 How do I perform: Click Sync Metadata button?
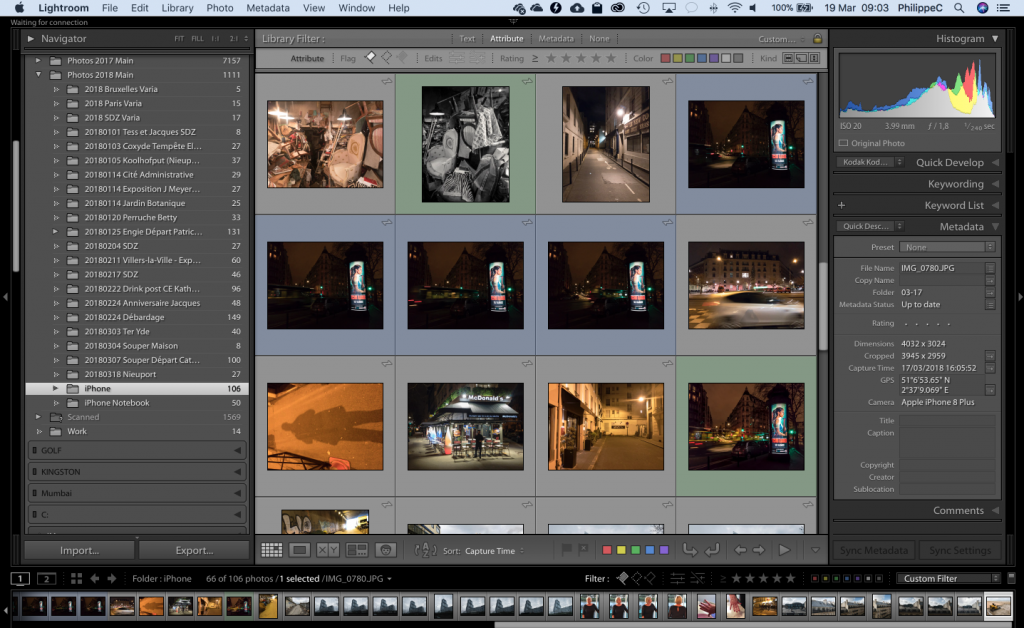pyautogui.click(x=874, y=550)
